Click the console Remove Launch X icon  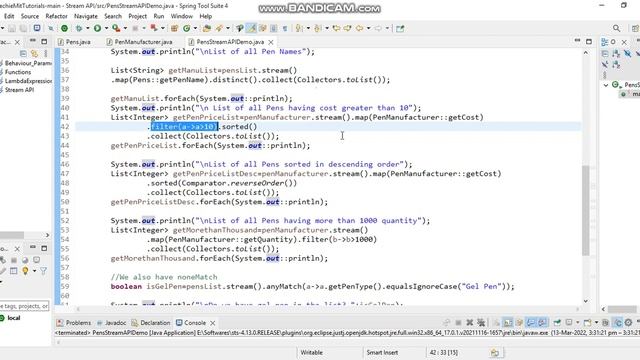[x=470, y=322]
